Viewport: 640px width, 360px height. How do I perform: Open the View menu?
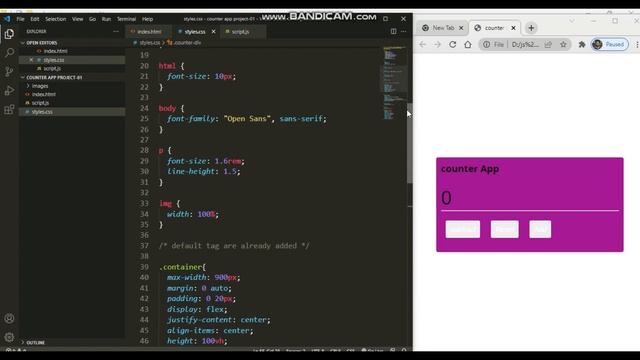coord(78,19)
